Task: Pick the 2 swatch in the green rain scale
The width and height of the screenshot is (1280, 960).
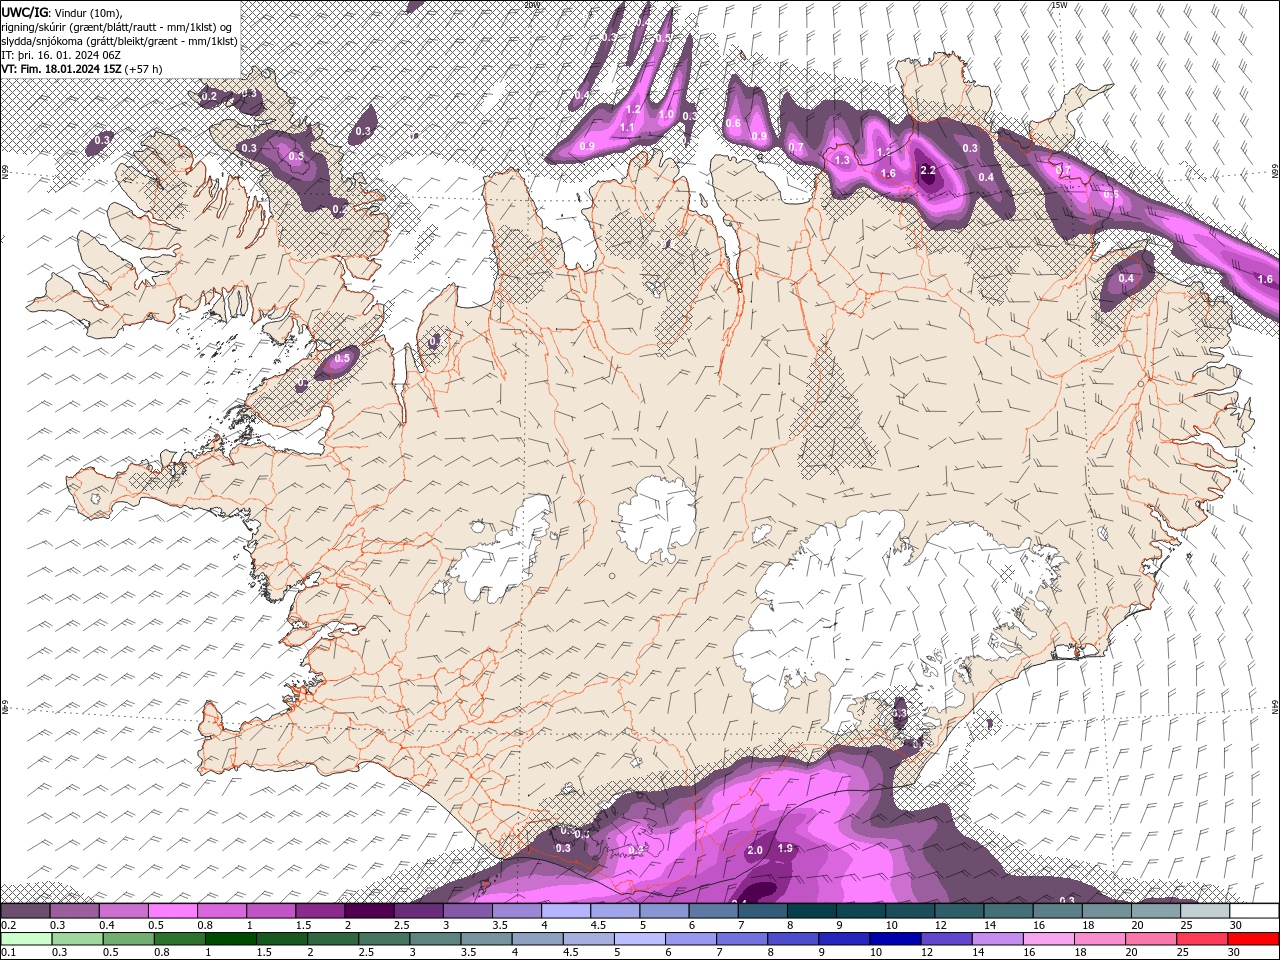Action: (x=333, y=939)
